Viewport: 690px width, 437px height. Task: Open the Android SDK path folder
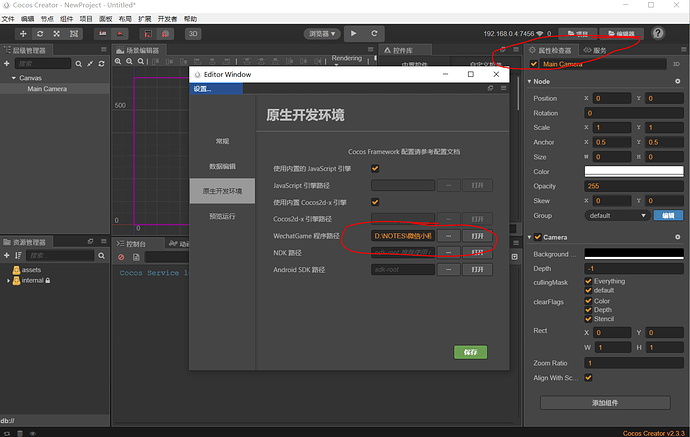pos(477,269)
